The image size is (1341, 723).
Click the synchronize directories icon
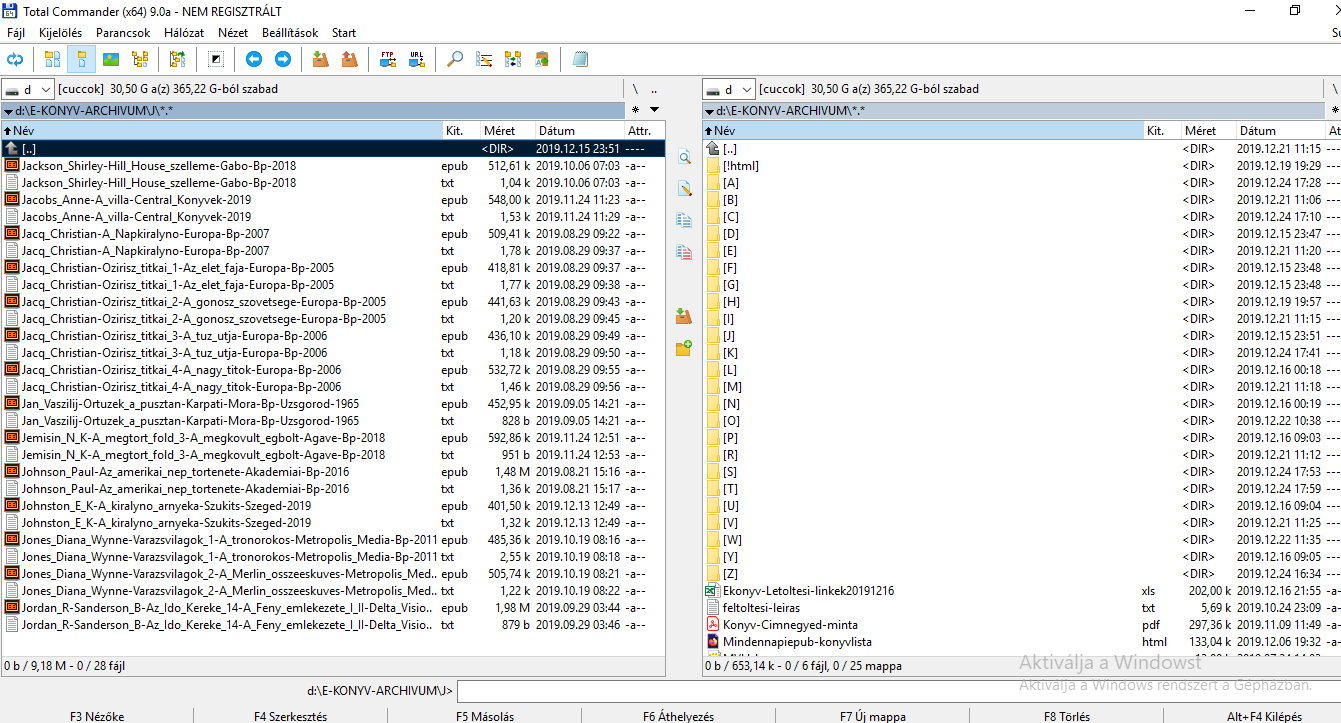pos(513,59)
